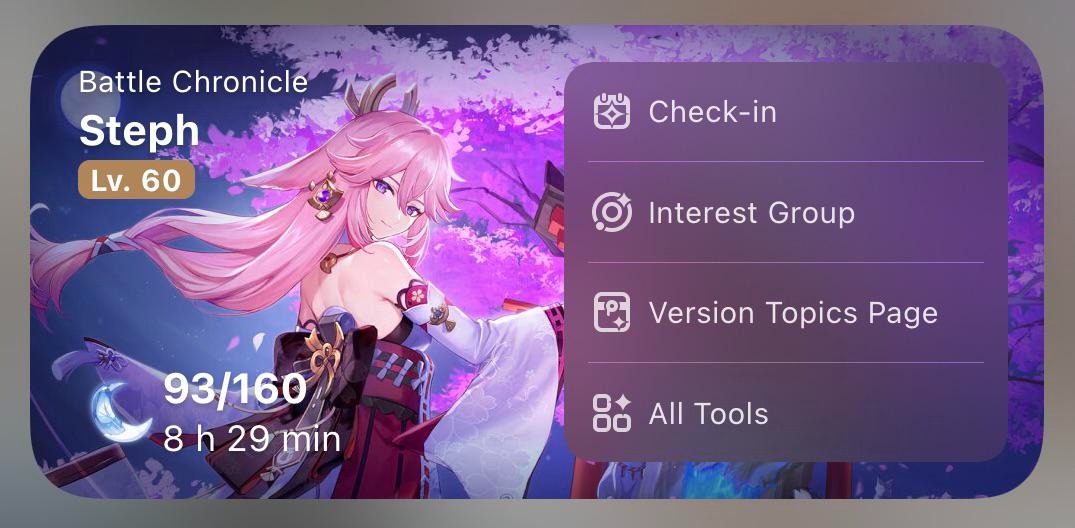Open the Check-in menu entry

786,112
